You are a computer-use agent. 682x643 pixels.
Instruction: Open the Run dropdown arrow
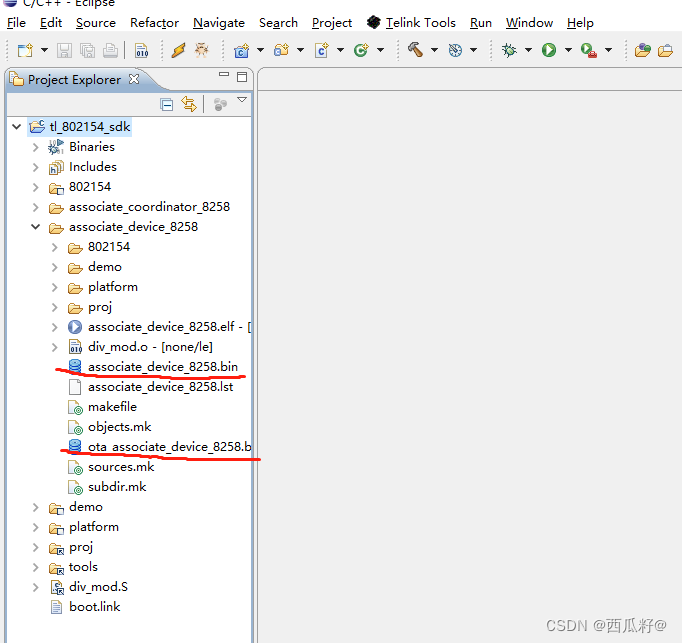pos(568,50)
